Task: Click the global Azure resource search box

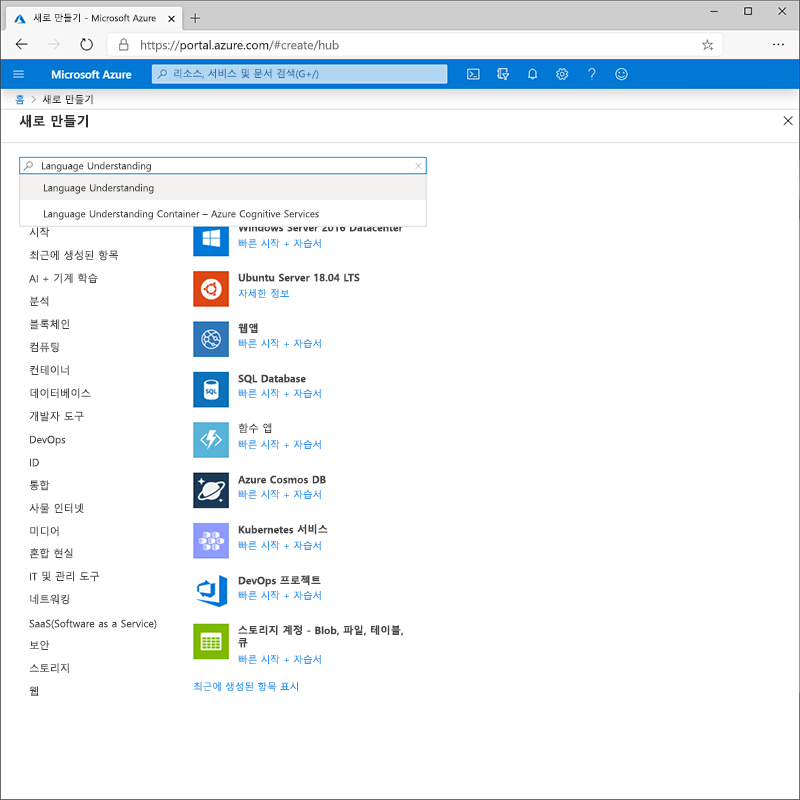Action: point(299,74)
